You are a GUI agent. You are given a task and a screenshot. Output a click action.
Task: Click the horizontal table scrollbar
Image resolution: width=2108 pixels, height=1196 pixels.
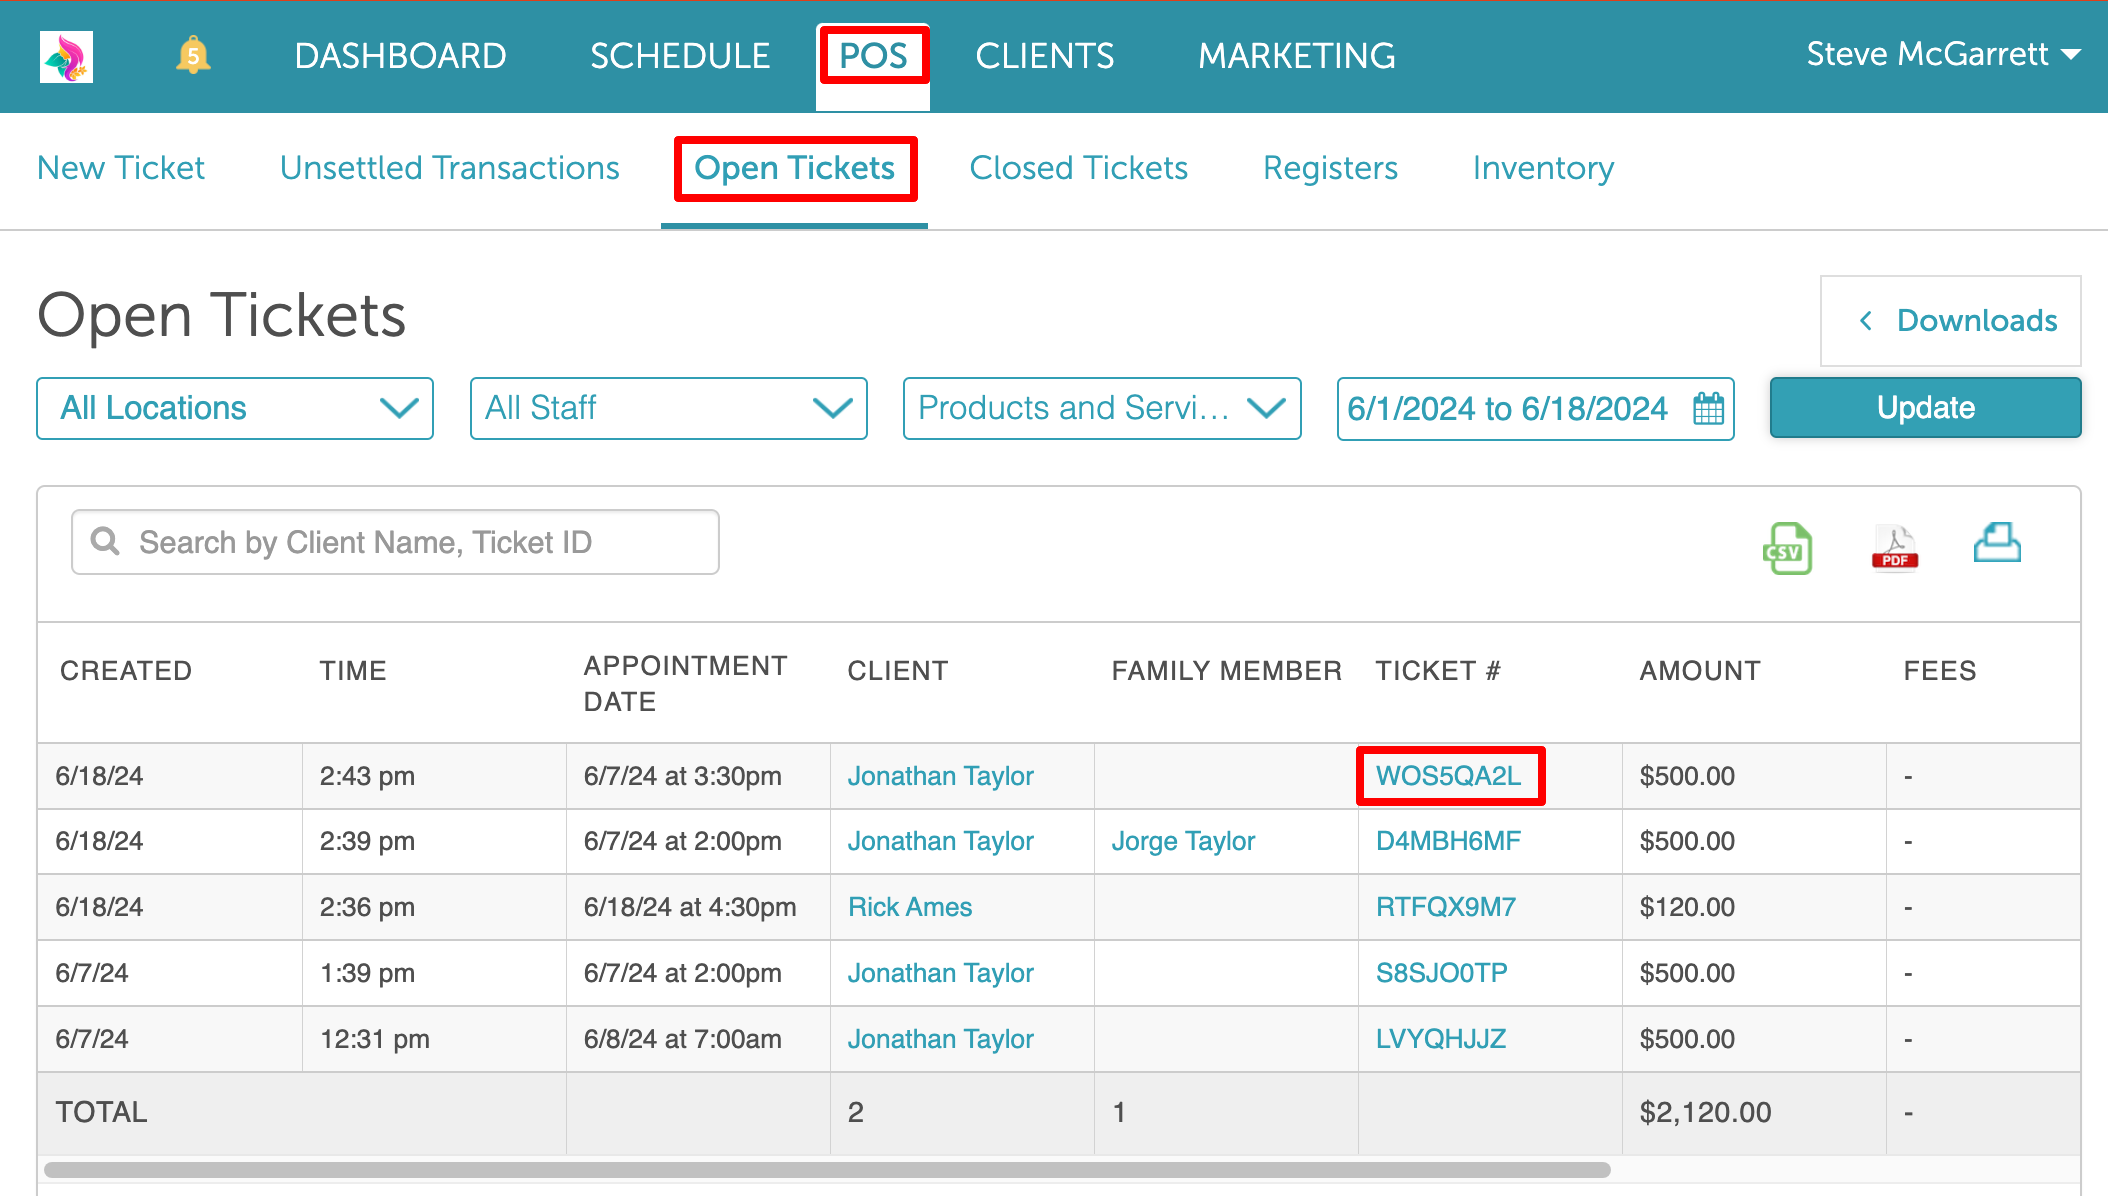click(827, 1170)
